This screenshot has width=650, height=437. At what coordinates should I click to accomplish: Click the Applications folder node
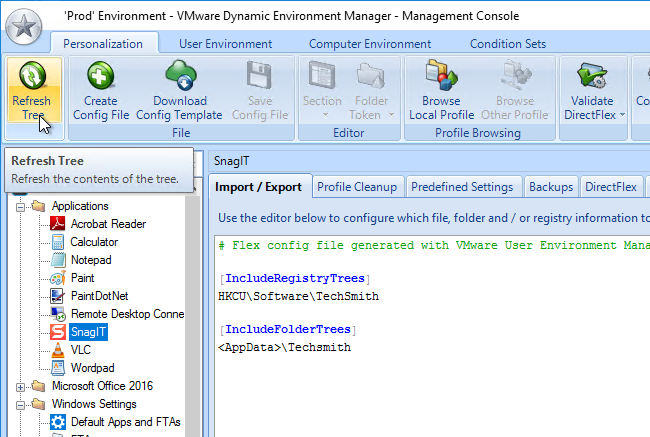[x=80, y=206]
